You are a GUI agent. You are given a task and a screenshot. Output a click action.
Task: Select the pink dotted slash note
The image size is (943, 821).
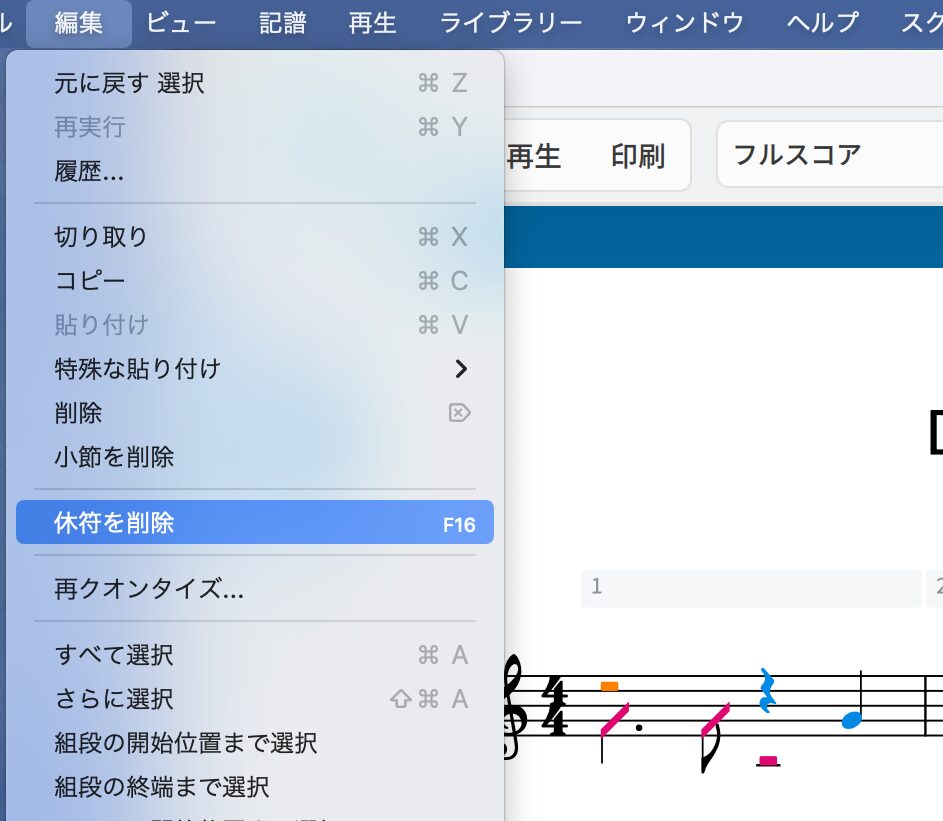pos(614,719)
